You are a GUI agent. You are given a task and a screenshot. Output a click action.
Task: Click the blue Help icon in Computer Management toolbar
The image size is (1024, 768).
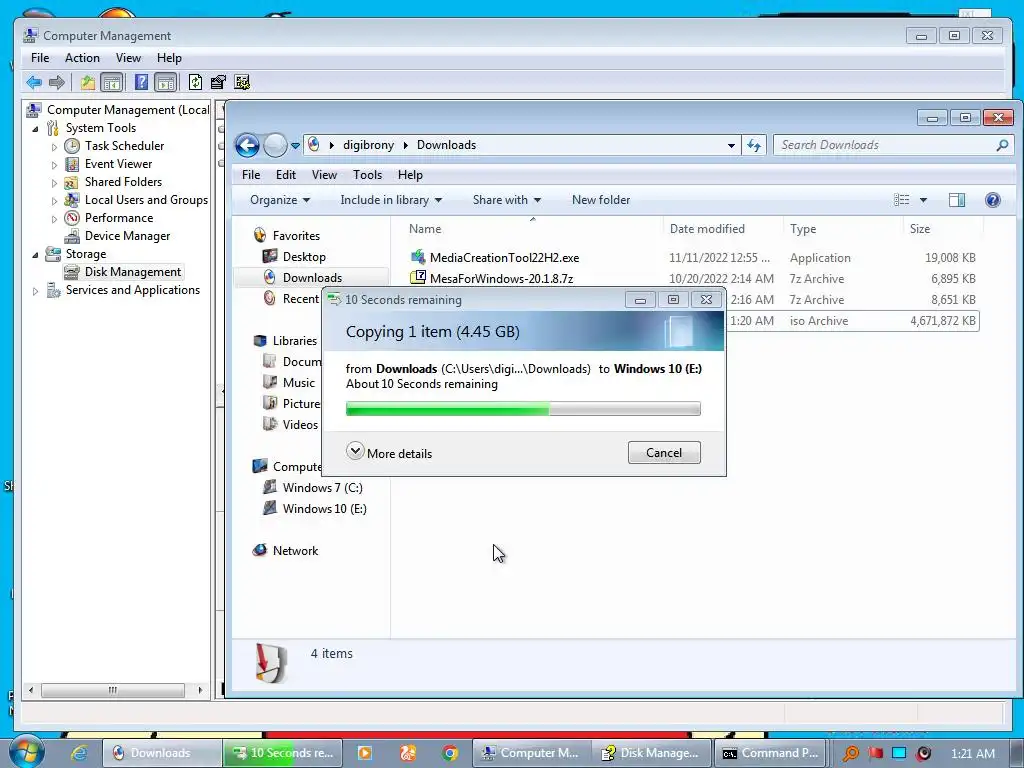point(140,82)
